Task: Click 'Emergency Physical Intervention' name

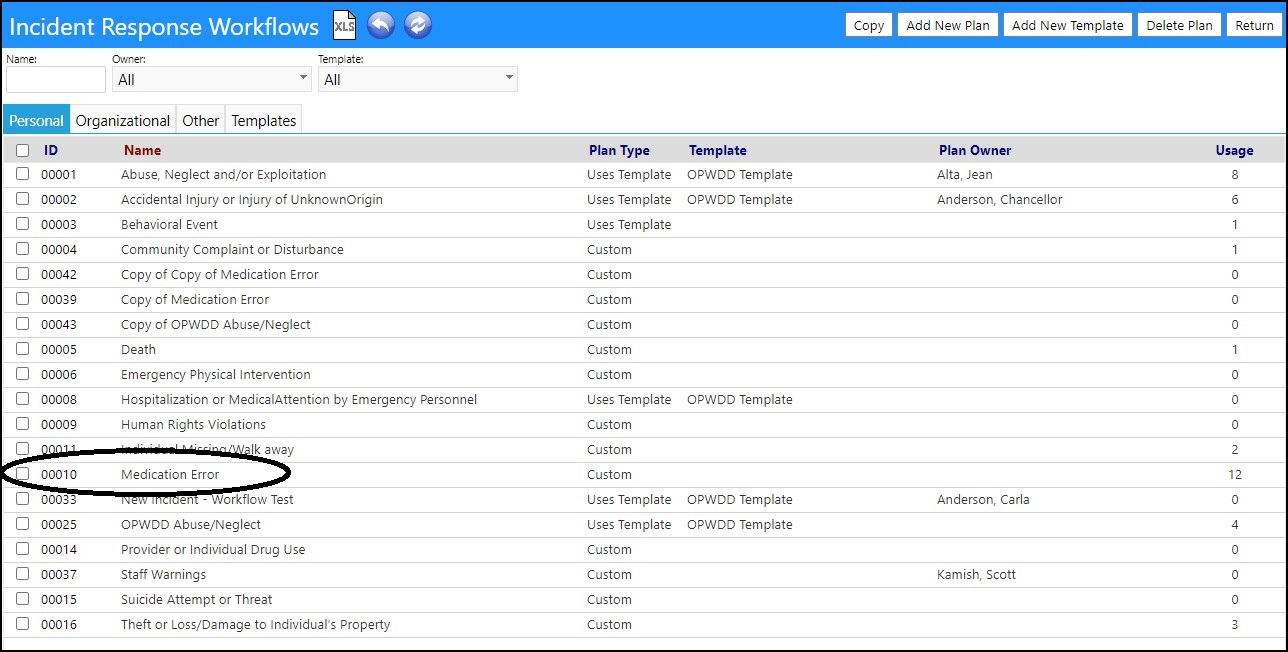Action: click(216, 374)
